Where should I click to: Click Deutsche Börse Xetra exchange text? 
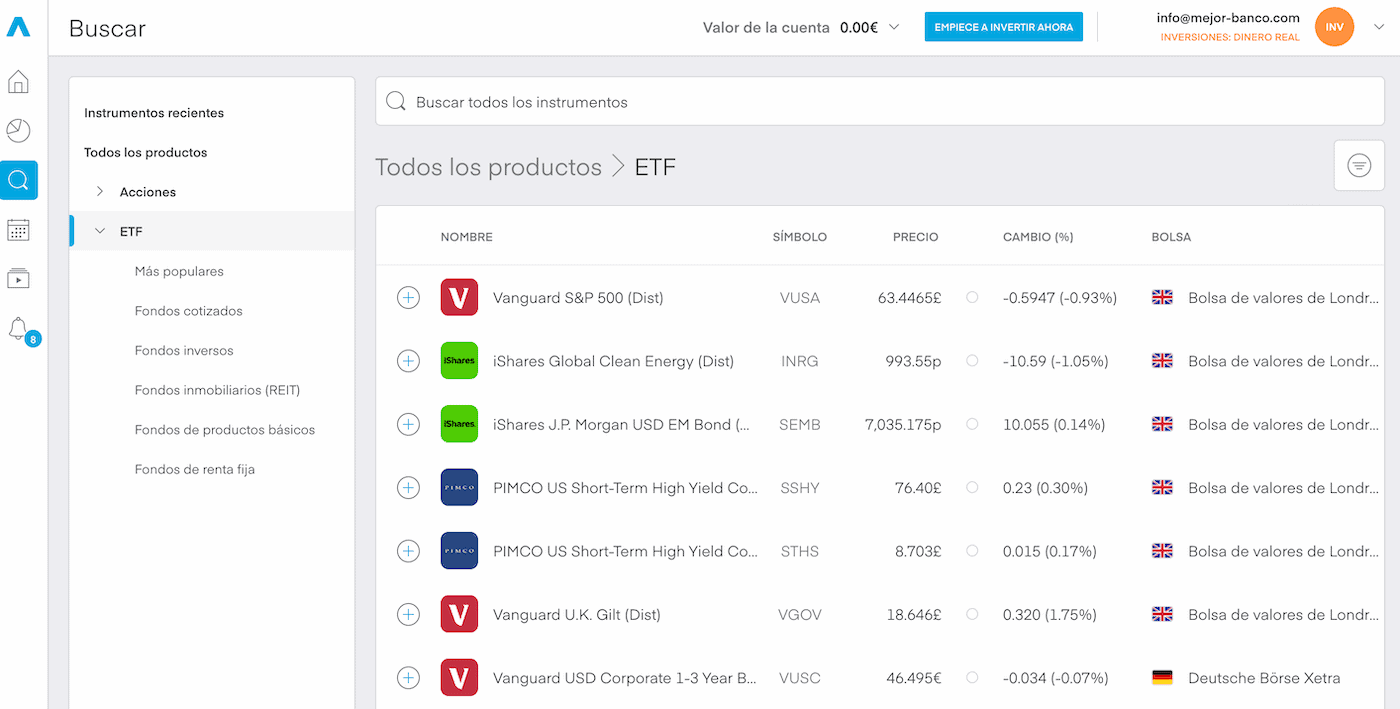pos(1264,678)
